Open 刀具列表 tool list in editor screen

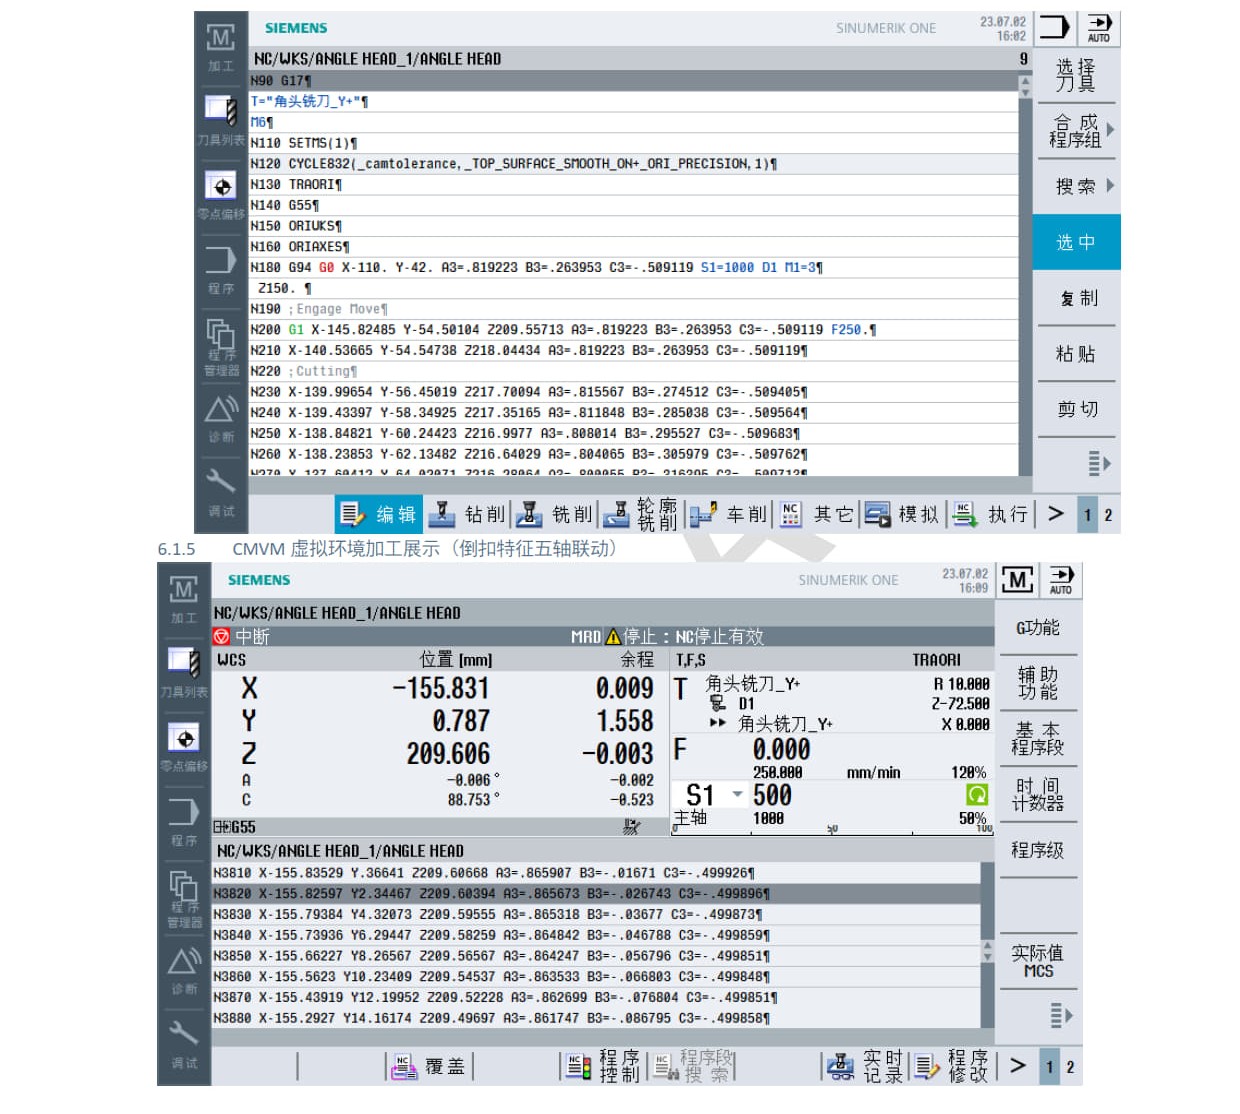(221, 120)
